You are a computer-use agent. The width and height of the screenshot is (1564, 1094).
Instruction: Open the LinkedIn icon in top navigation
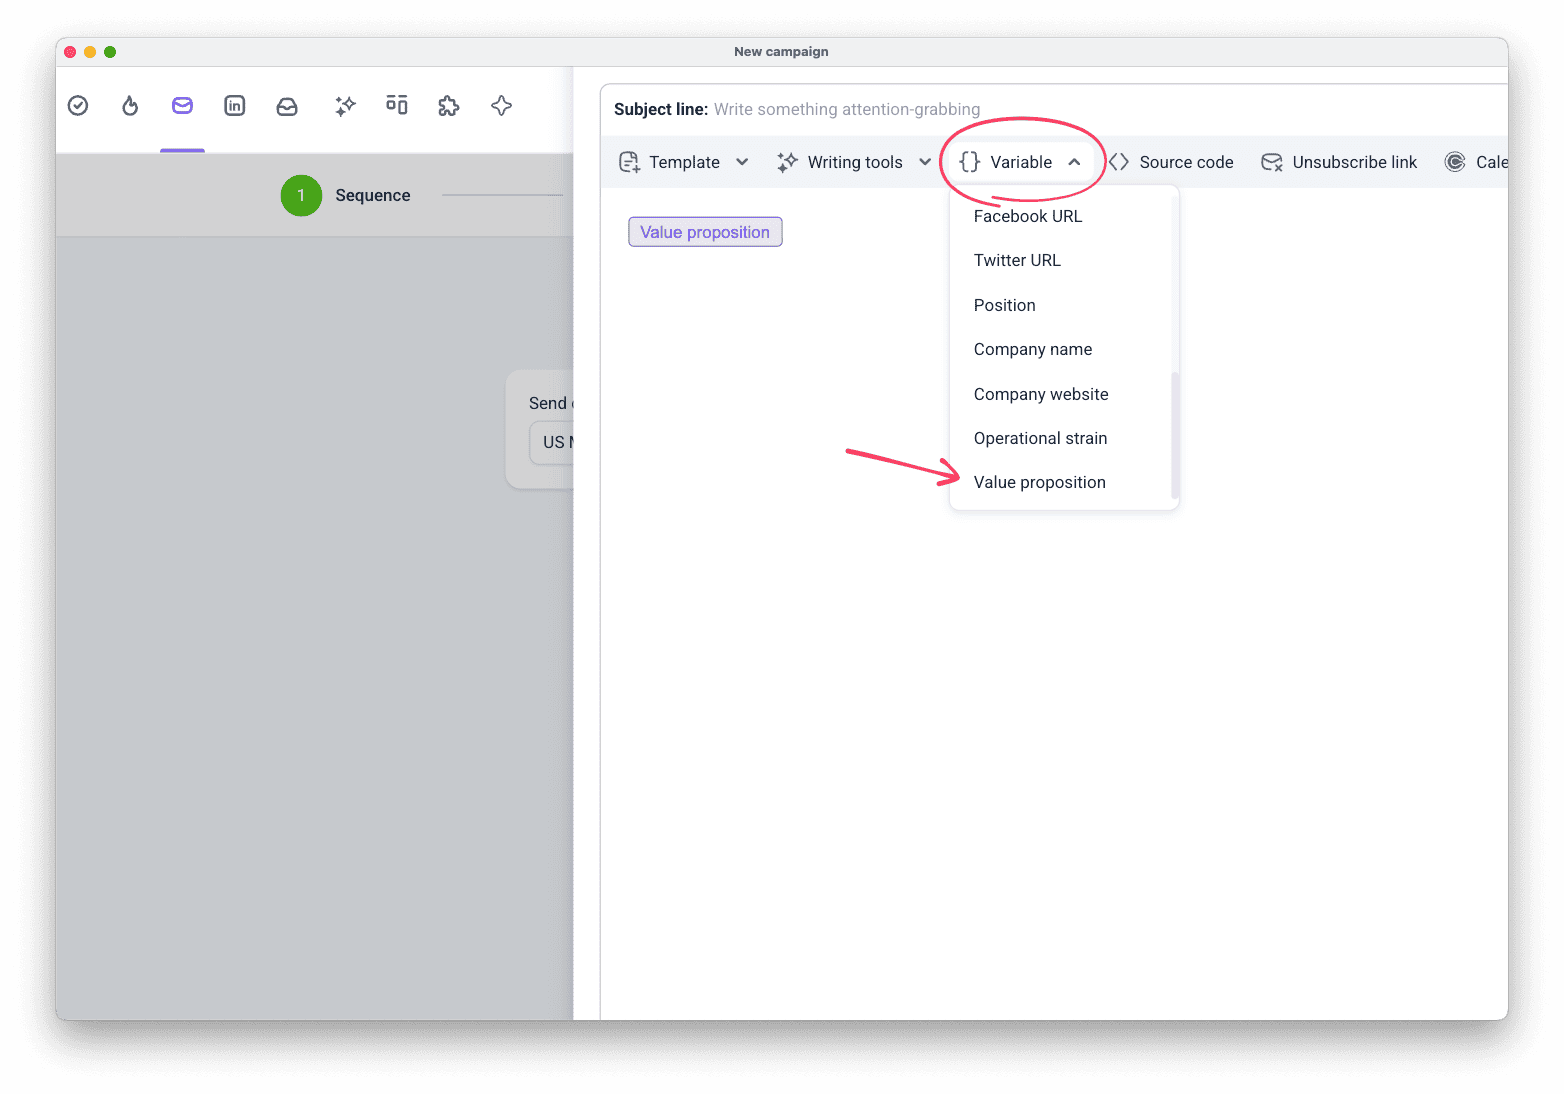coord(235,106)
